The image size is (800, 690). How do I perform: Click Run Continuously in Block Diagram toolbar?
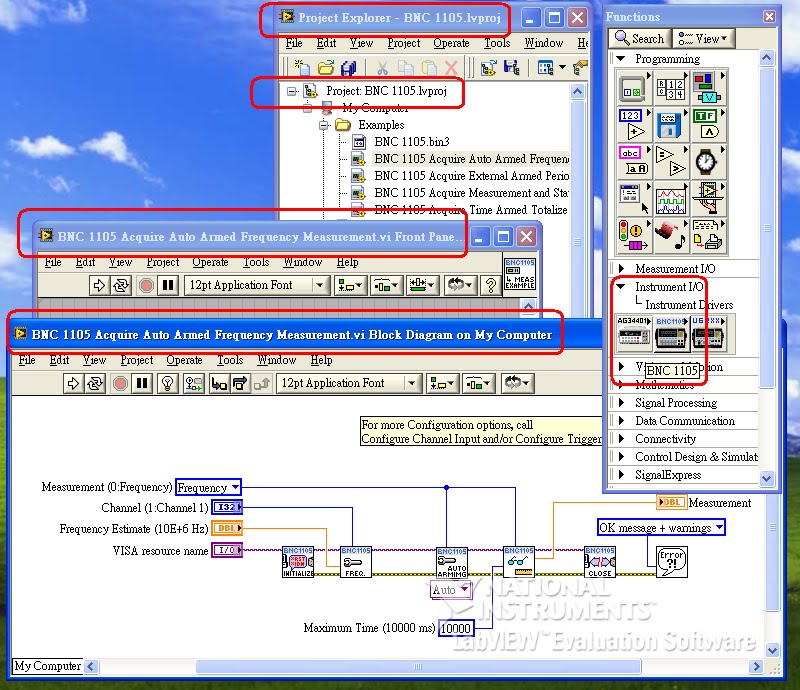tap(95, 383)
